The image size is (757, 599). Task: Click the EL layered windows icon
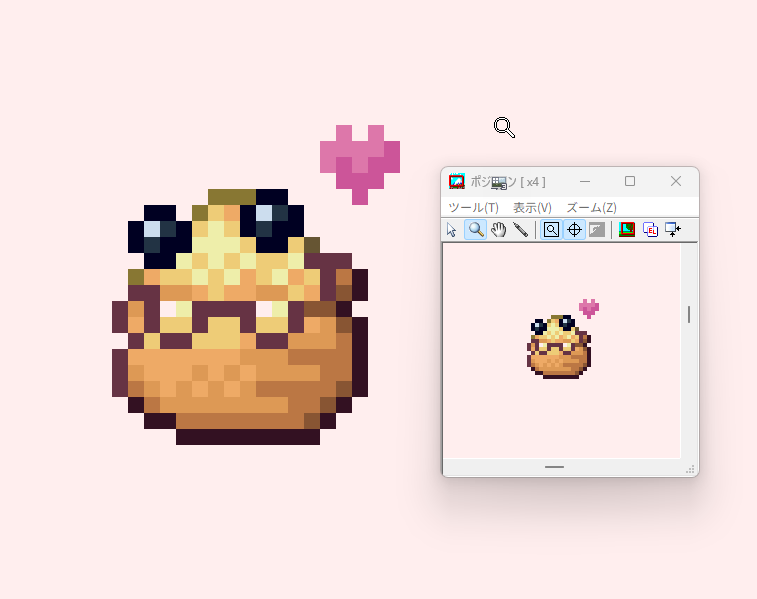650,230
